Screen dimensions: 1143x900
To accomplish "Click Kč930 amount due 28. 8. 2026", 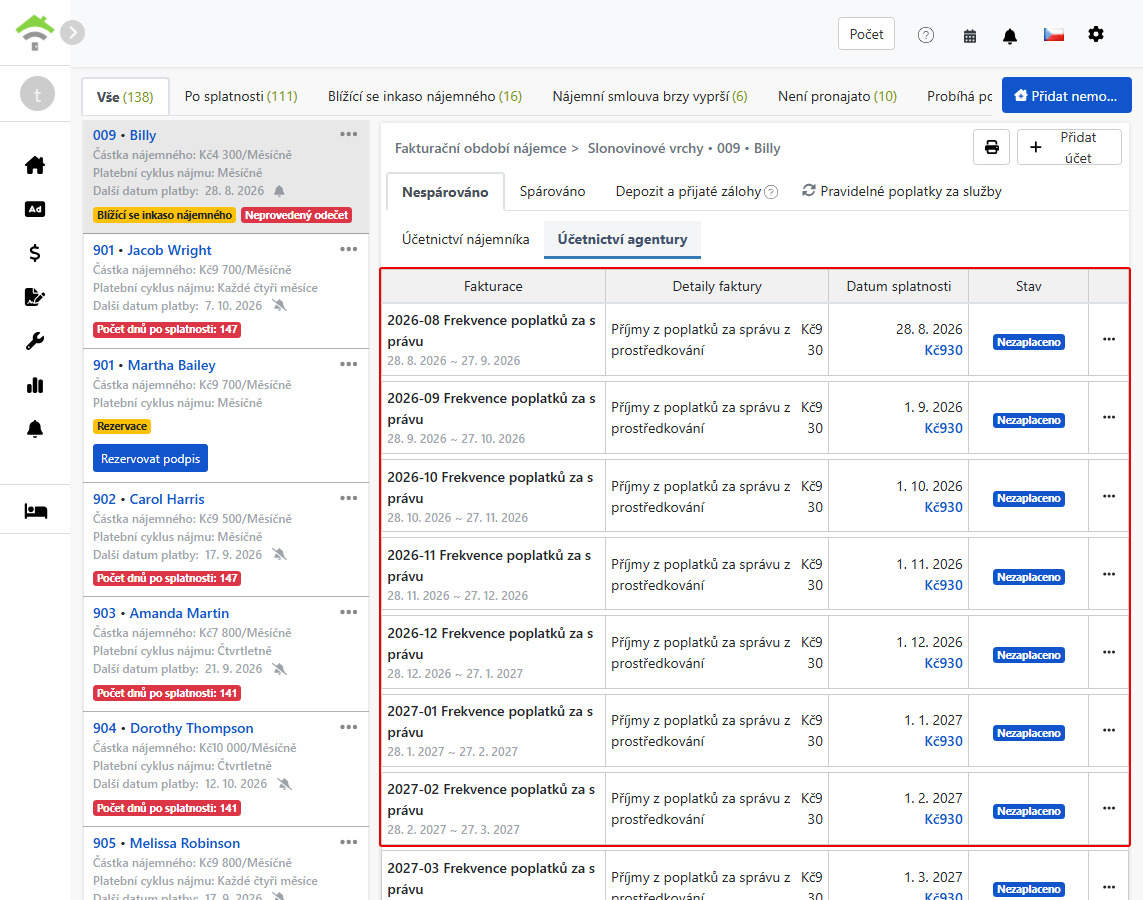I will pyautogui.click(x=943, y=351).
